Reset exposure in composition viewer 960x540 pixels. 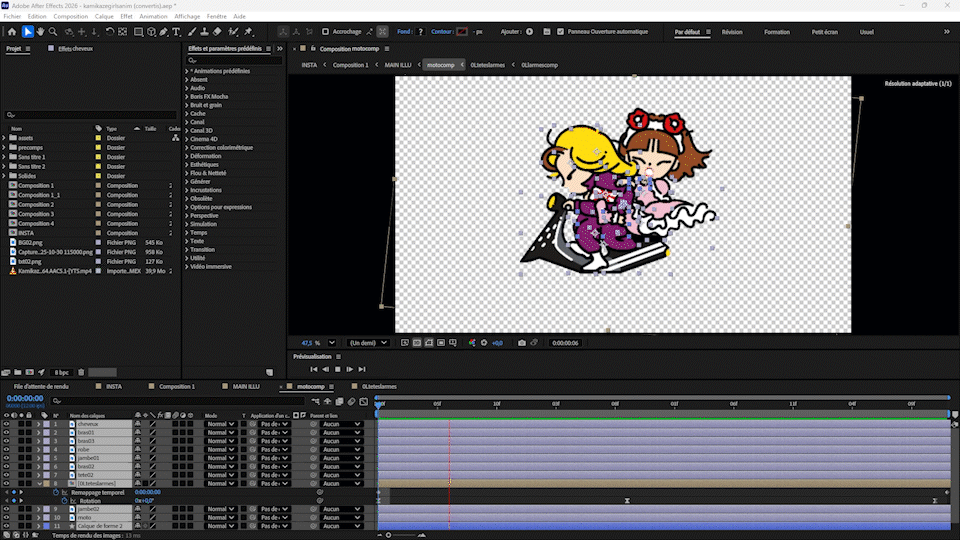484,343
